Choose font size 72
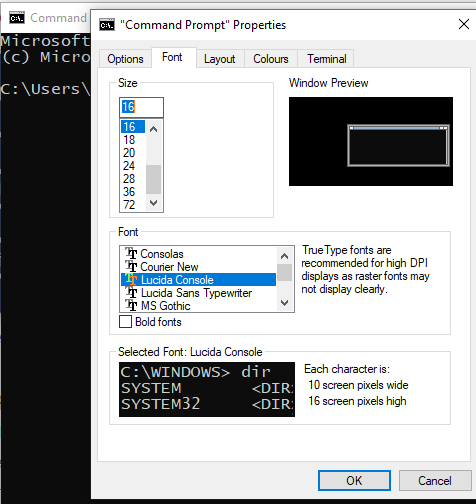Image resolution: width=476 pixels, height=504 pixels. (133, 205)
